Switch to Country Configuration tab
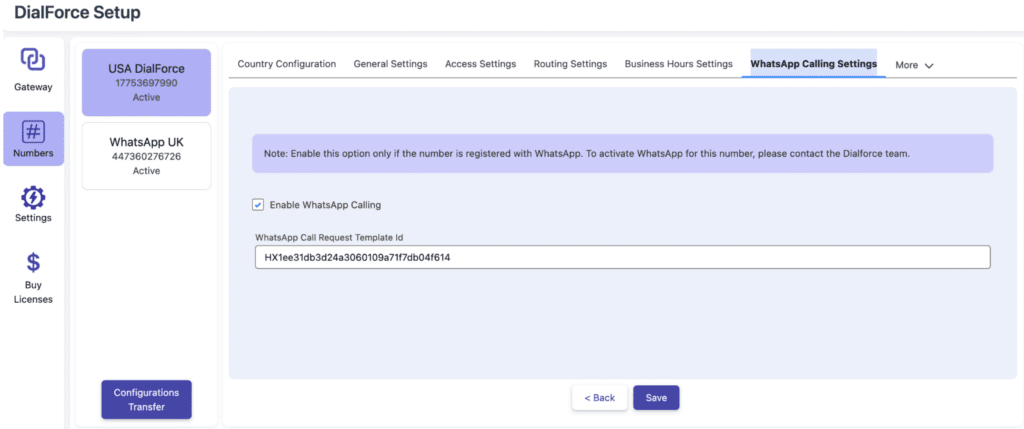 coord(286,64)
